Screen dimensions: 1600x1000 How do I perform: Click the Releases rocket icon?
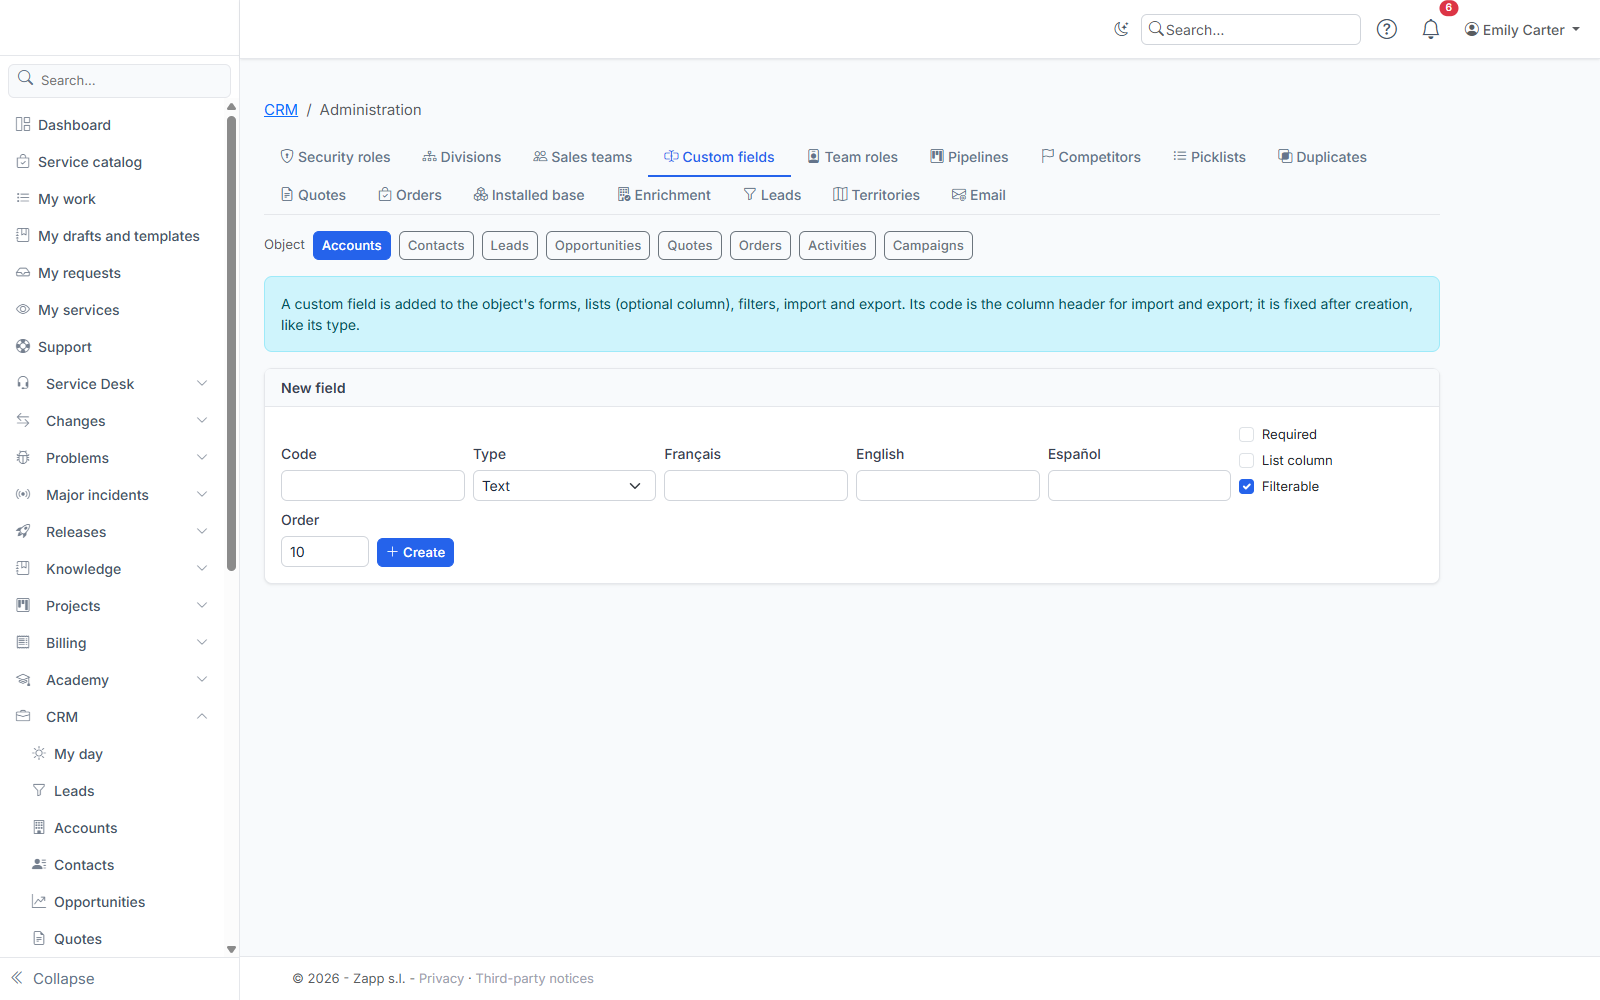coord(23,532)
